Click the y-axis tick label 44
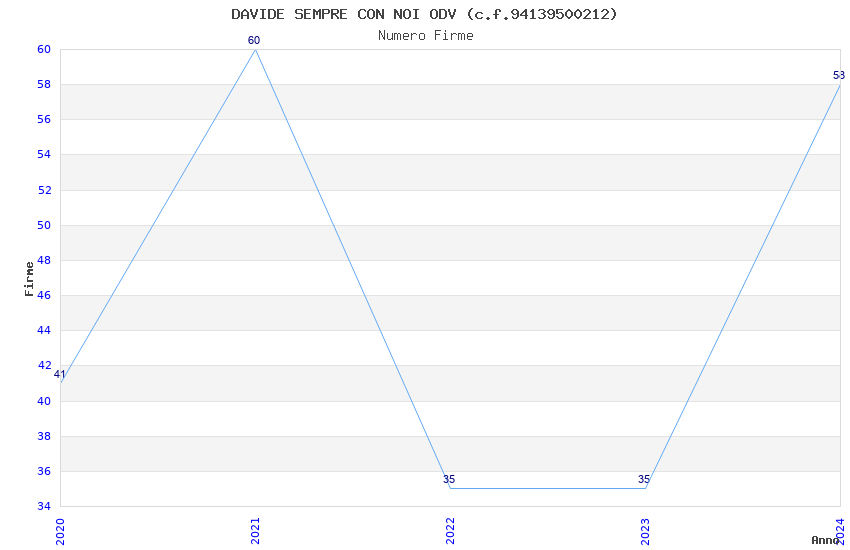The height and width of the screenshot is (550, 850). [44, 330]
